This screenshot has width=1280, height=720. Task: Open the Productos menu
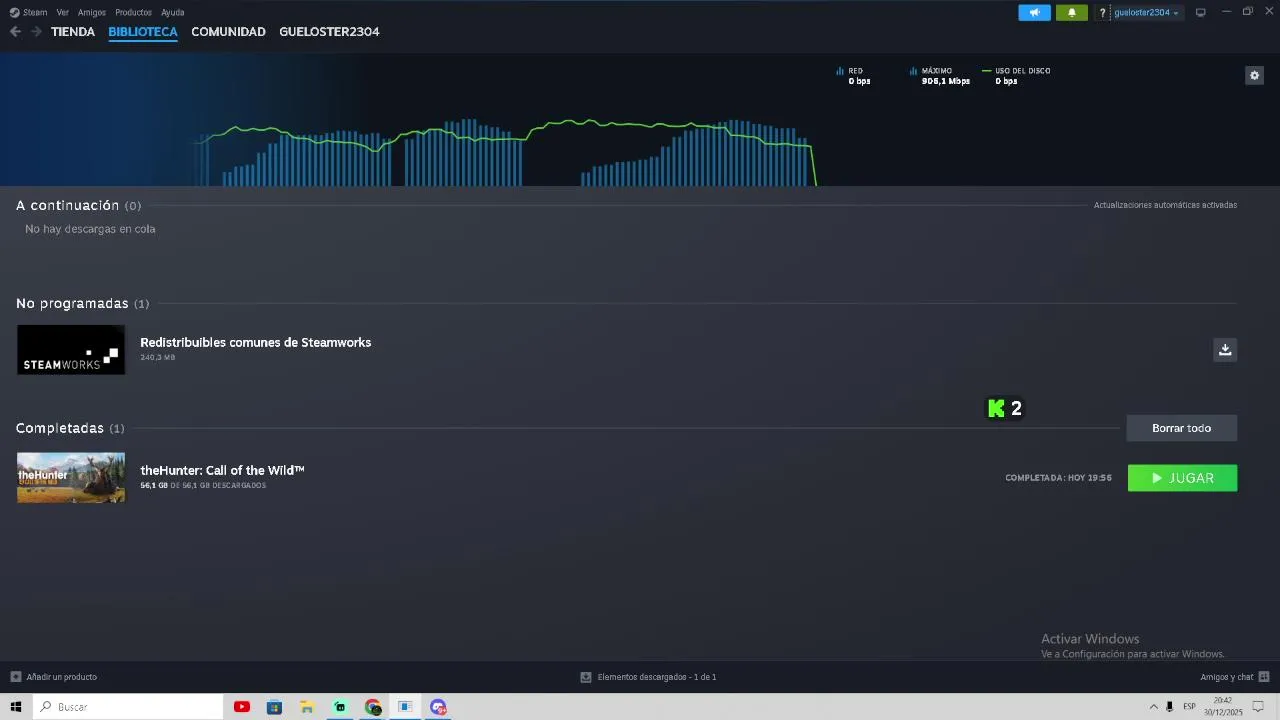133,13
